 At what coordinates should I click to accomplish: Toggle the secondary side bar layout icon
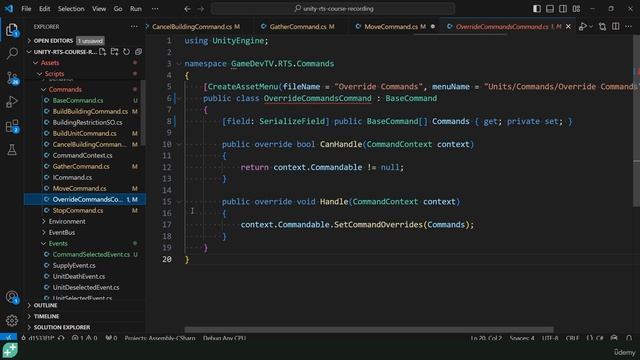click(563, 9)
